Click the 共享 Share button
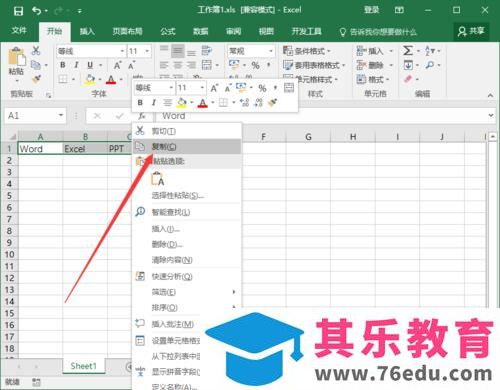 pos(471,31)
